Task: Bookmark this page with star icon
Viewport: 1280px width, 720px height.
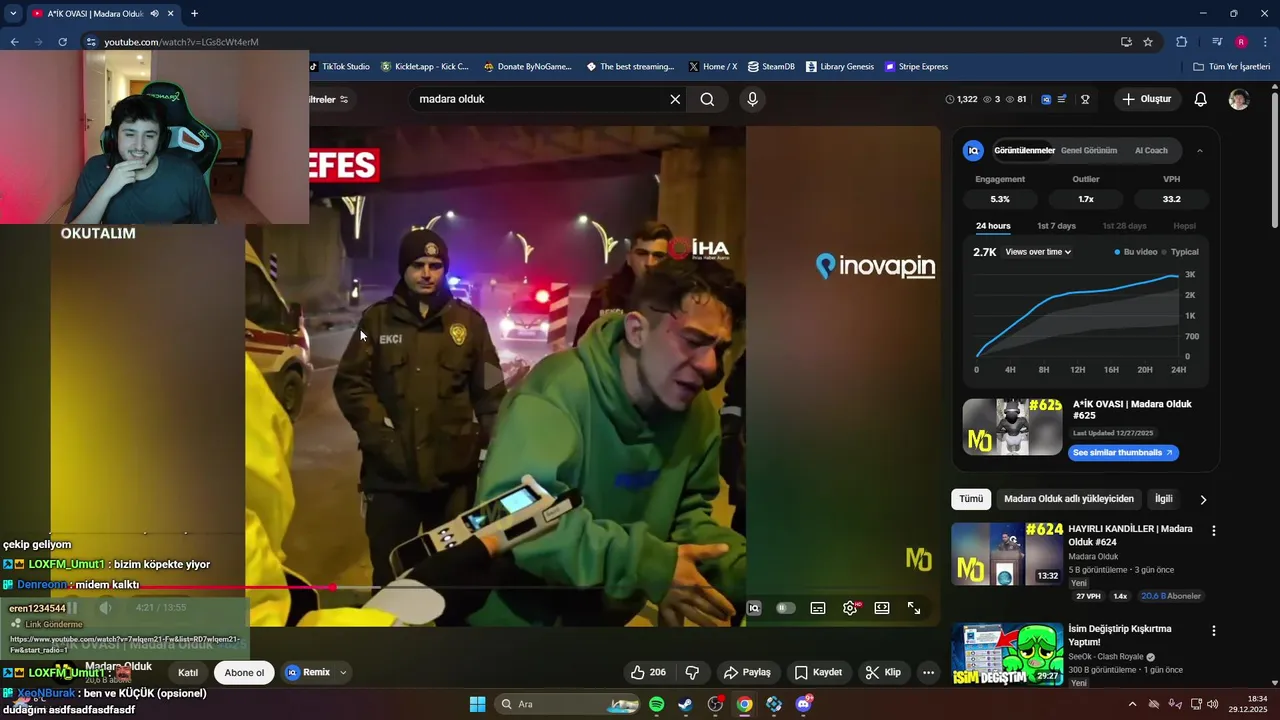Action: (x=1148, y=42)
